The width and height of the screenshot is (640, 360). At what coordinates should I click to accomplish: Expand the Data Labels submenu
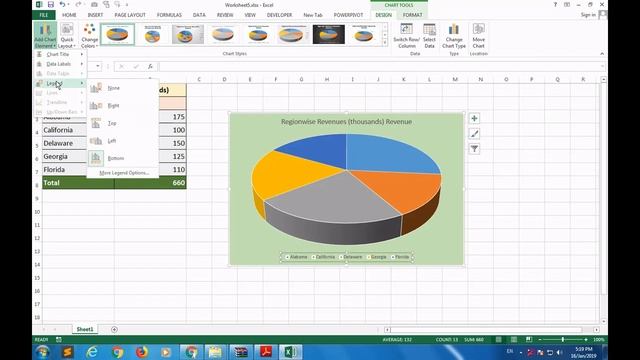pos(60,64)
